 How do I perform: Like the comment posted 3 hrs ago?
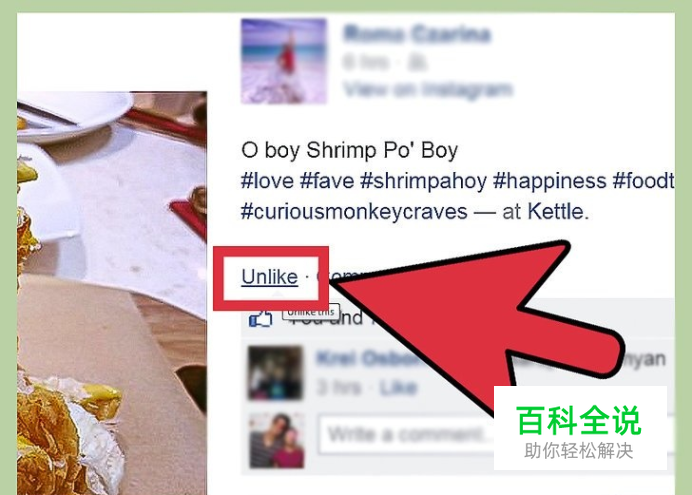(x=398, y=387)
